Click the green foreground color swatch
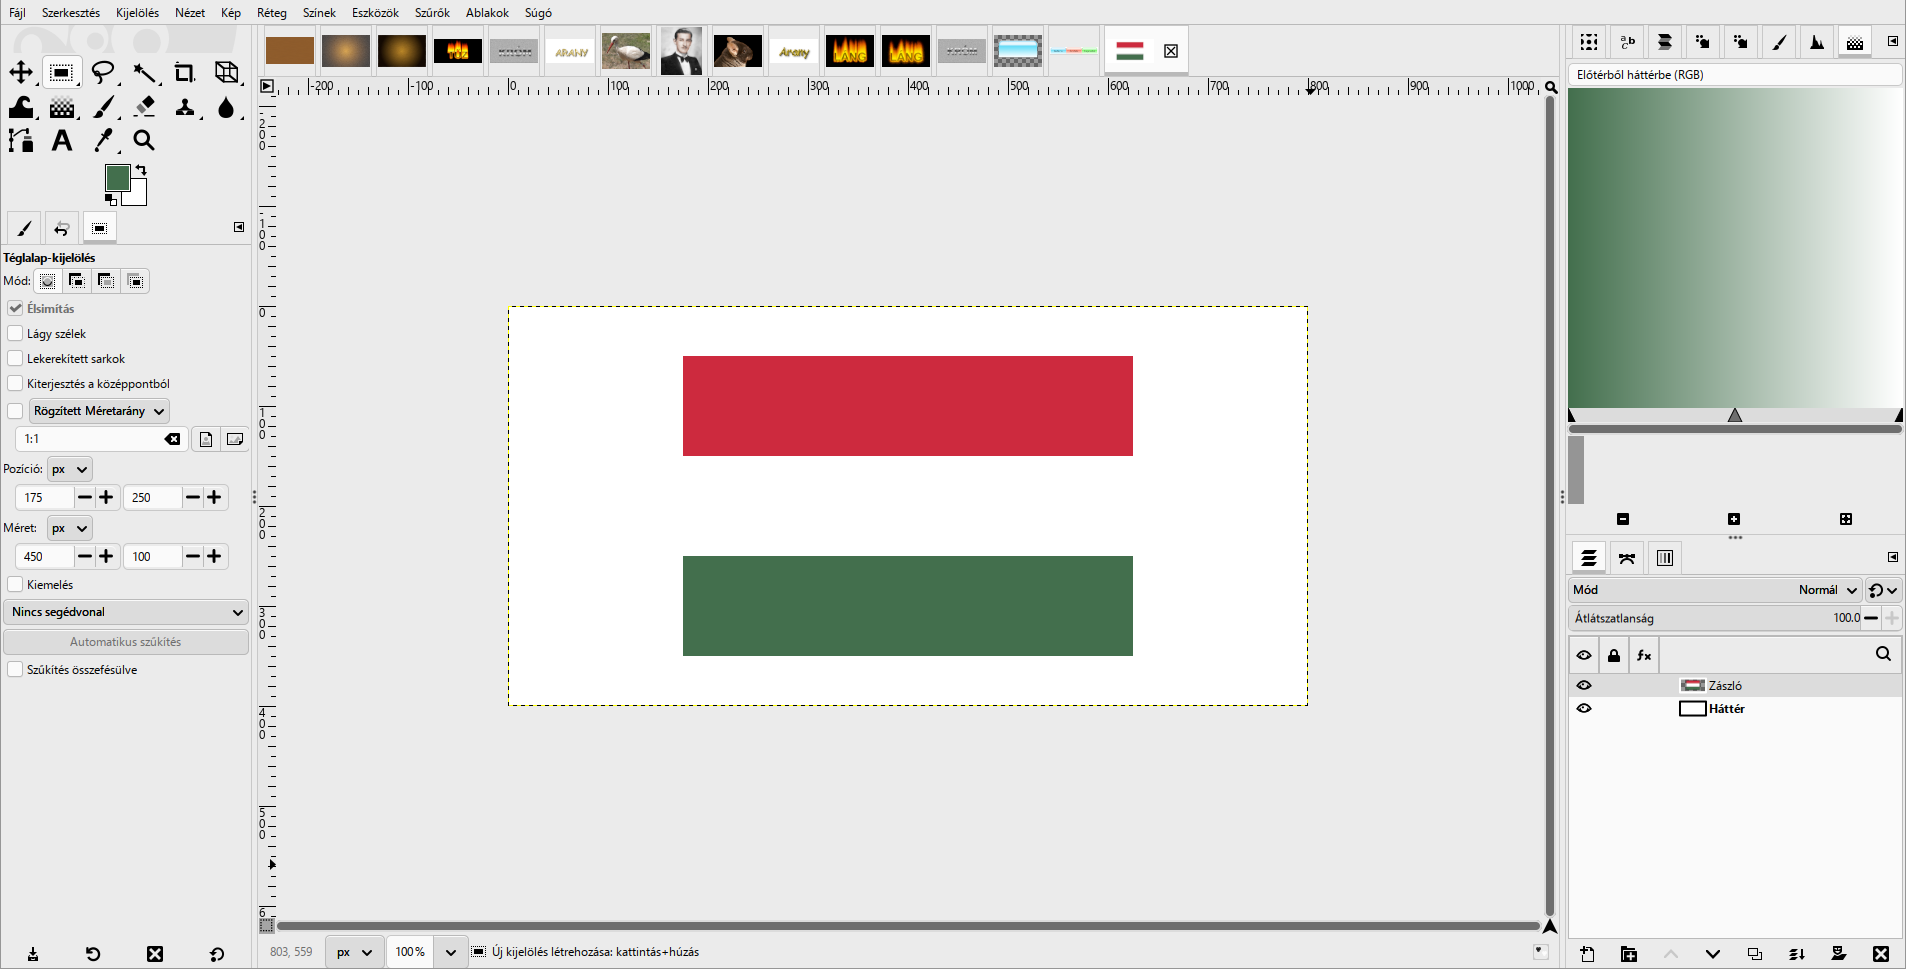This screenshot has width=1906, height=969. point(117,177)
